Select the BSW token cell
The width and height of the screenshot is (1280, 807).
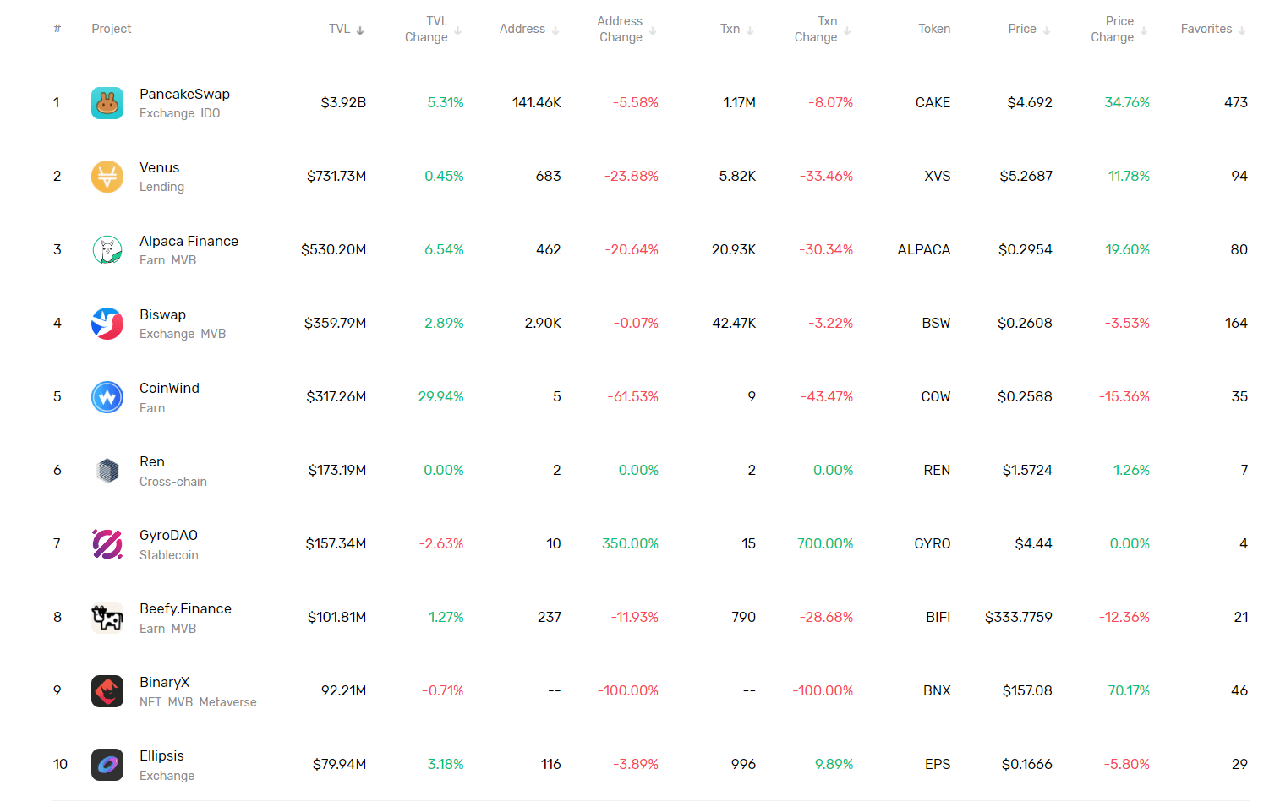pyautogui.click(x=936, y=323)
